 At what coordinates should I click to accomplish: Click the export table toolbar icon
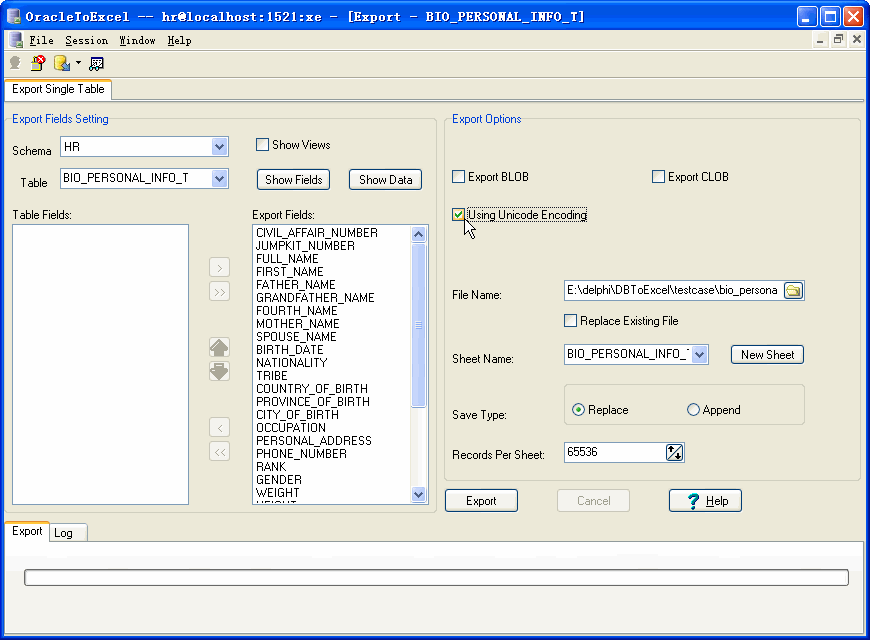tap(62, 63)
